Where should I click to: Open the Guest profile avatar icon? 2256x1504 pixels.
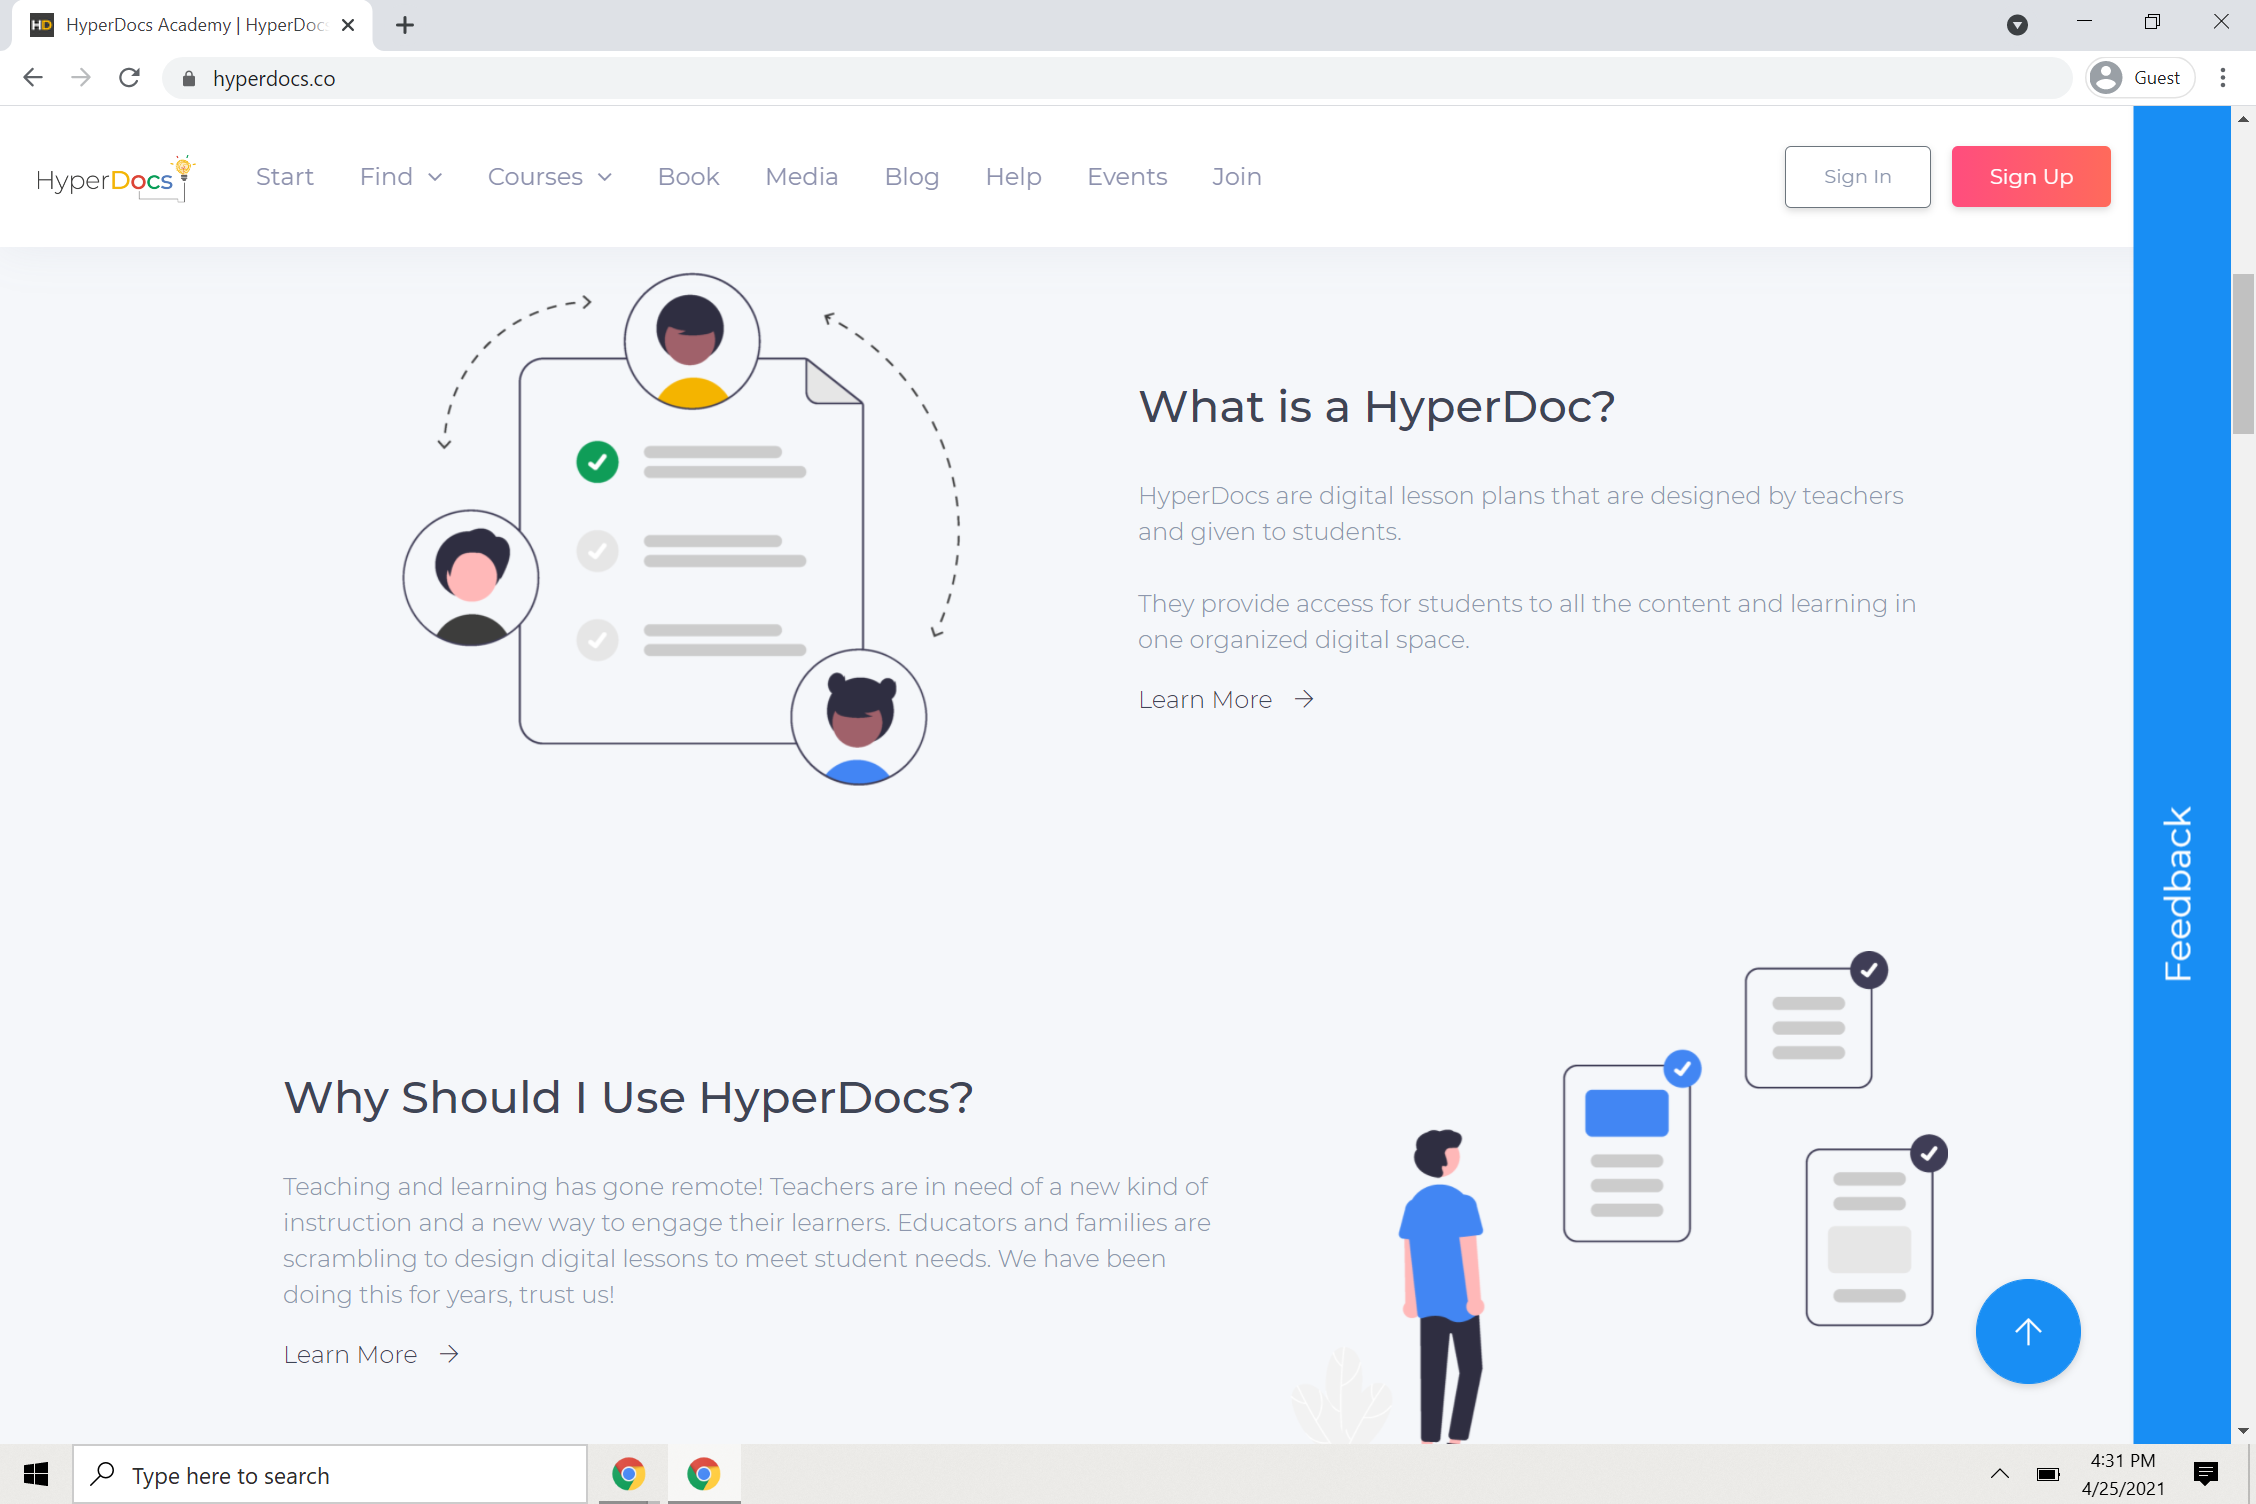coord(2105,77)
